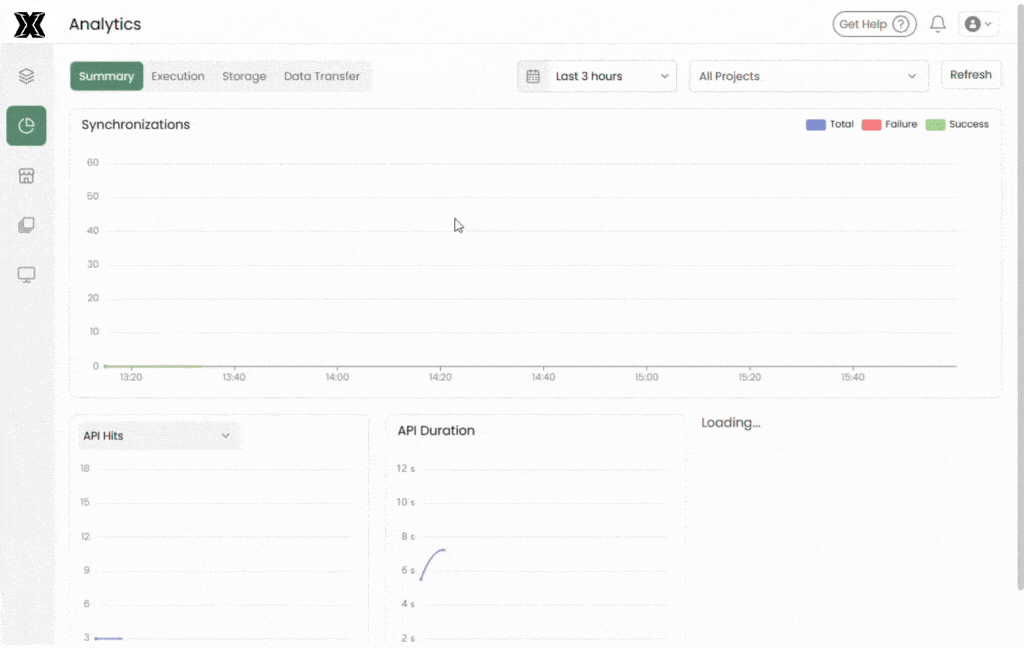Expand the Last 3 hours time dropdown

click(611, 76)
